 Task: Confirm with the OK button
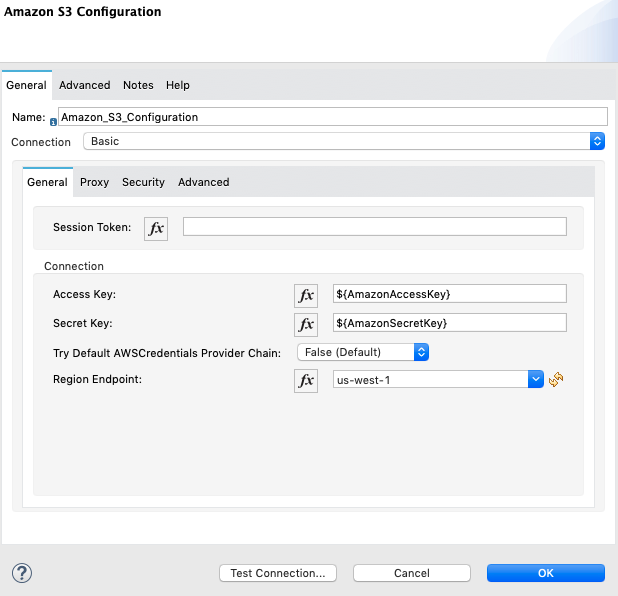(x=546, y=573)
